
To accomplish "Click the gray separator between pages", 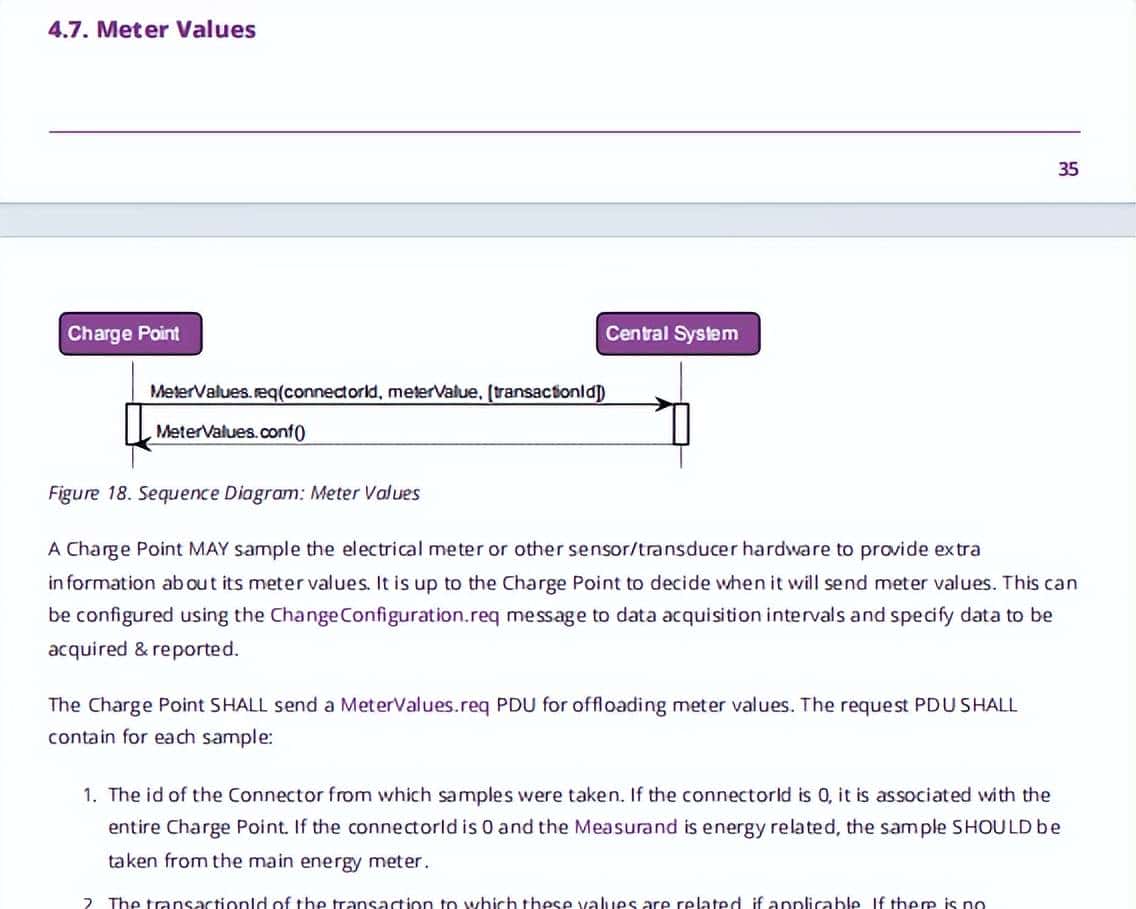I will click(568, 220).
